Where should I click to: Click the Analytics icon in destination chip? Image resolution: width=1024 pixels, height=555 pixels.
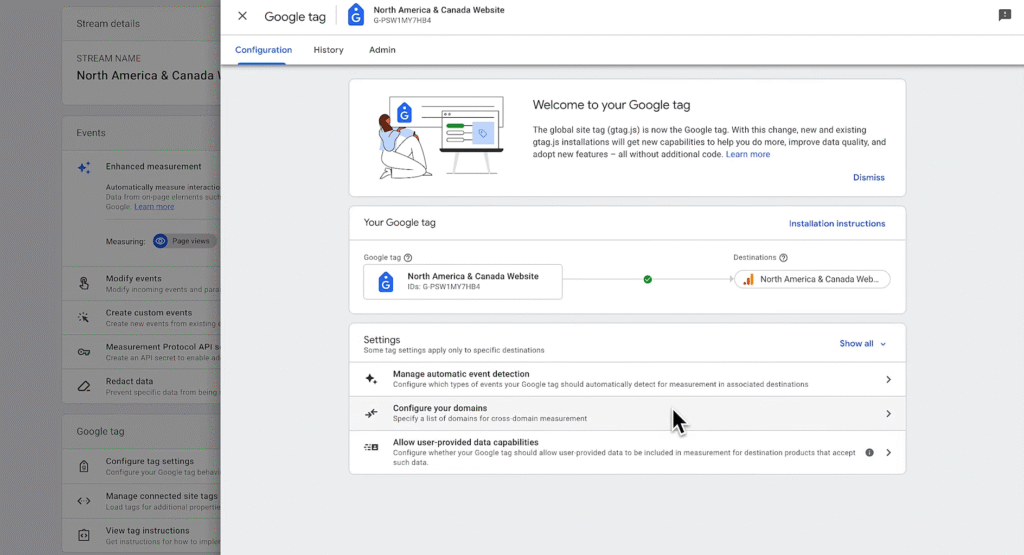click(x=748, y=279)
